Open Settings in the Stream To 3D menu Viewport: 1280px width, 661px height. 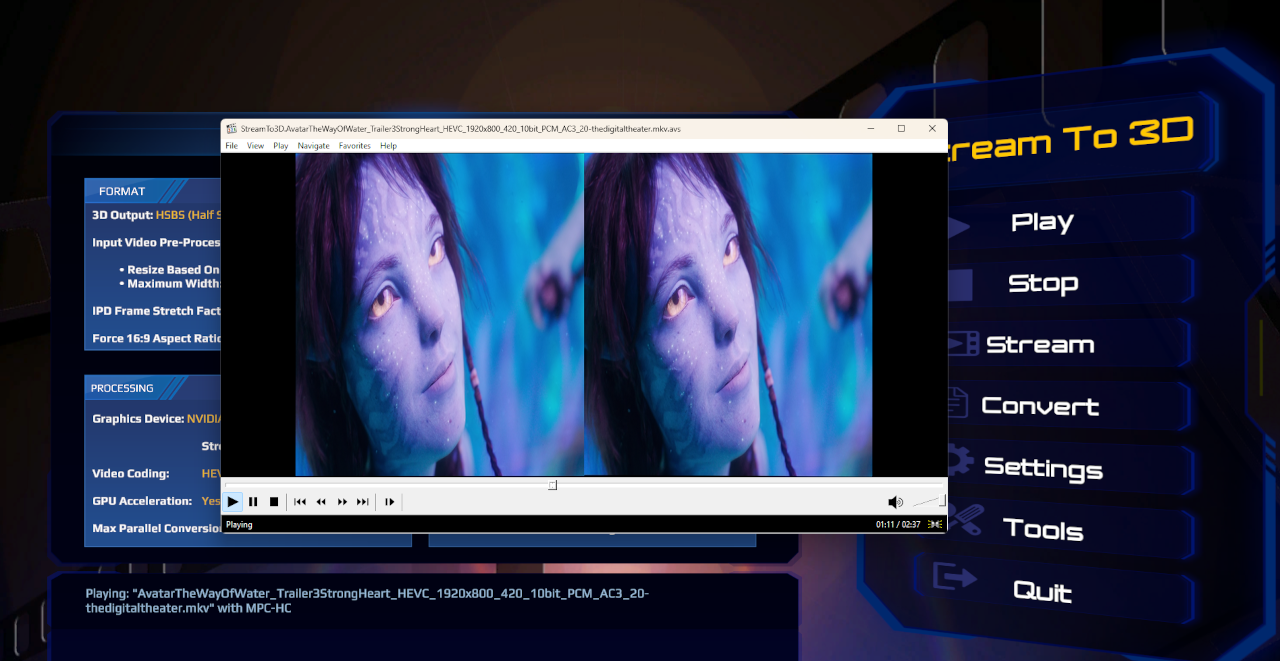(1043, 468)
